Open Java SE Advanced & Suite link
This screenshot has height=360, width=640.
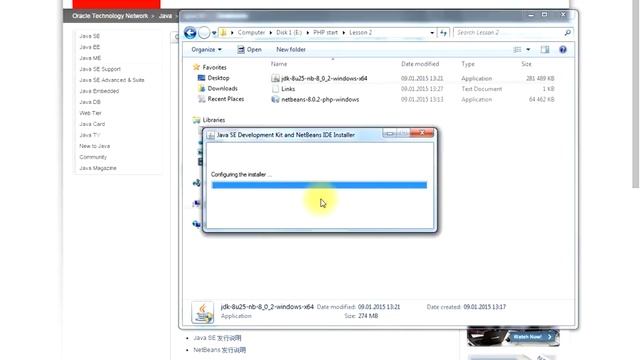tap(112, 80)
